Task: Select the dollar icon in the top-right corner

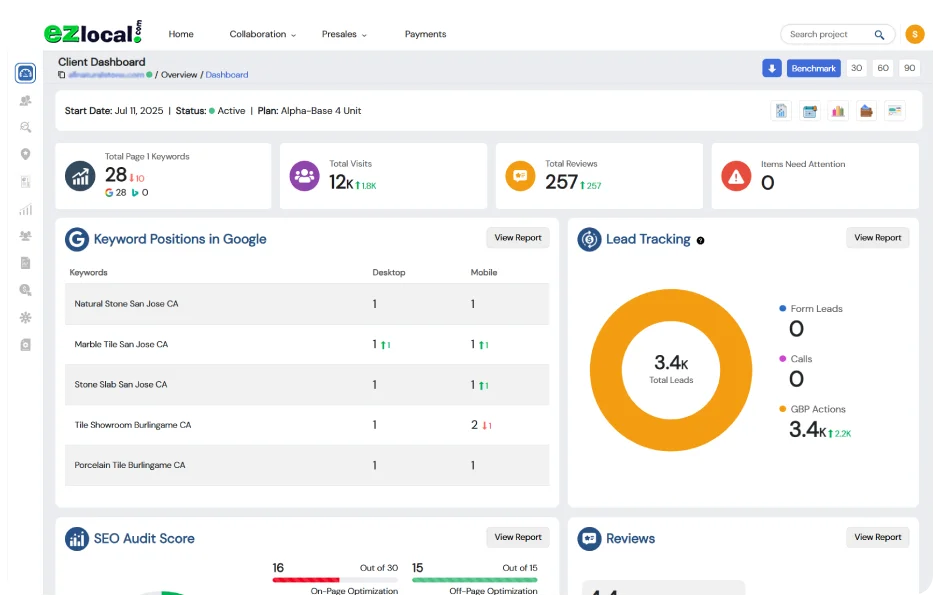Action: (x=915, y=33)
